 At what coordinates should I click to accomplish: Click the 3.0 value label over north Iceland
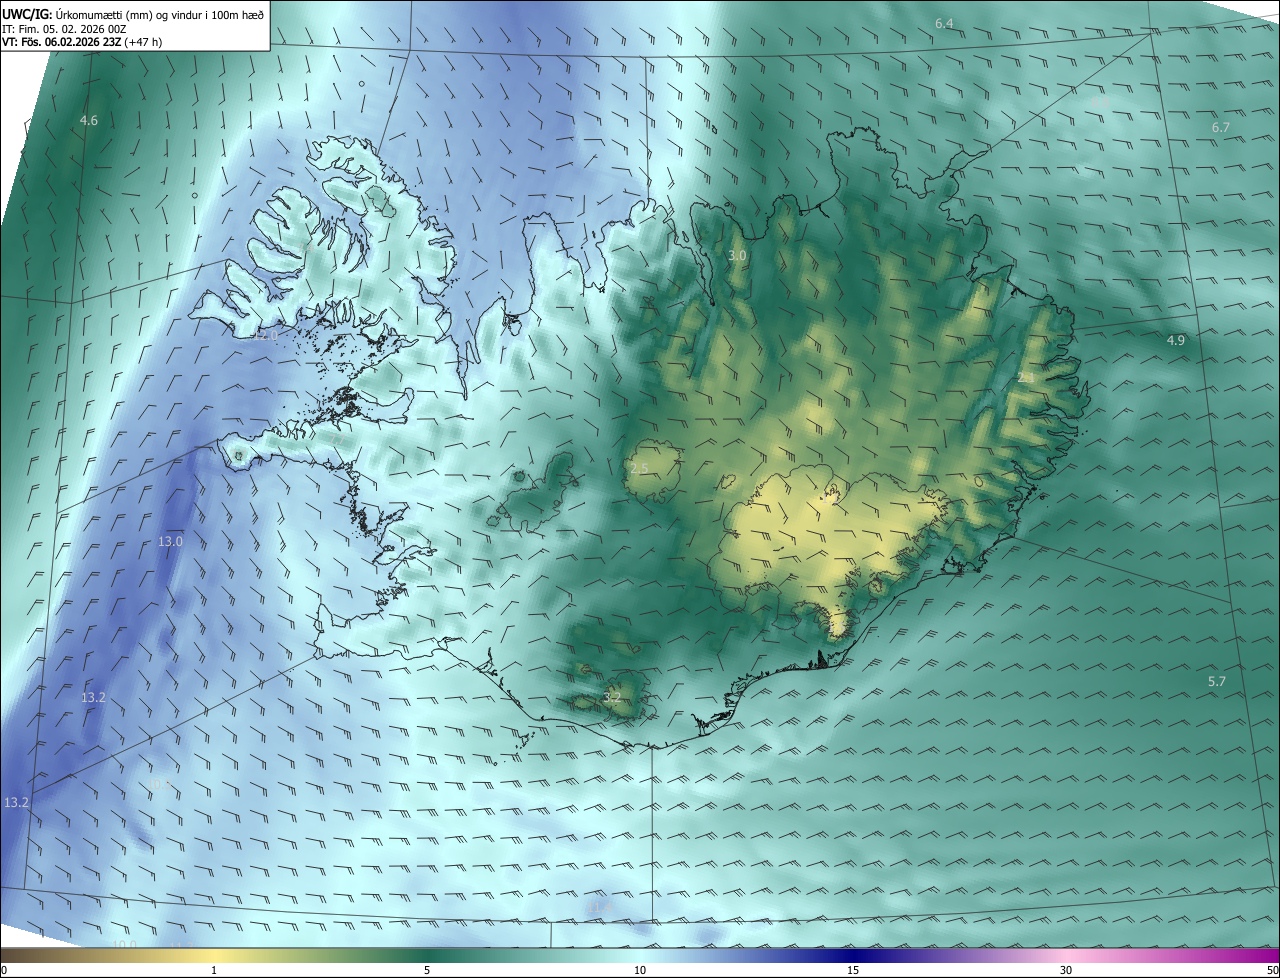(x=737, y=256)
